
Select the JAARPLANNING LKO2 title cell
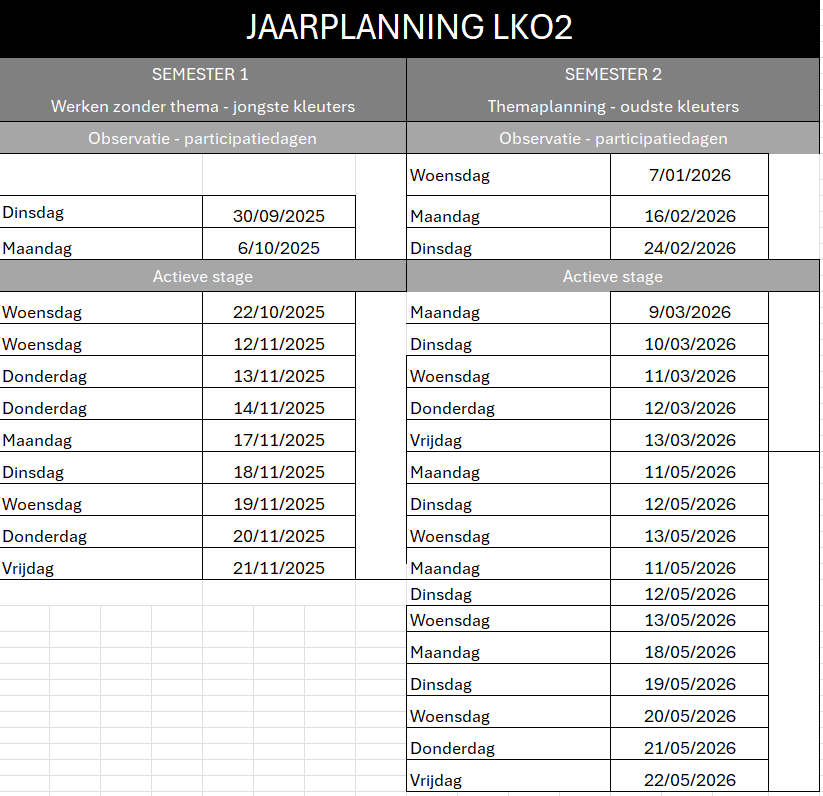[x=410, y=28]
